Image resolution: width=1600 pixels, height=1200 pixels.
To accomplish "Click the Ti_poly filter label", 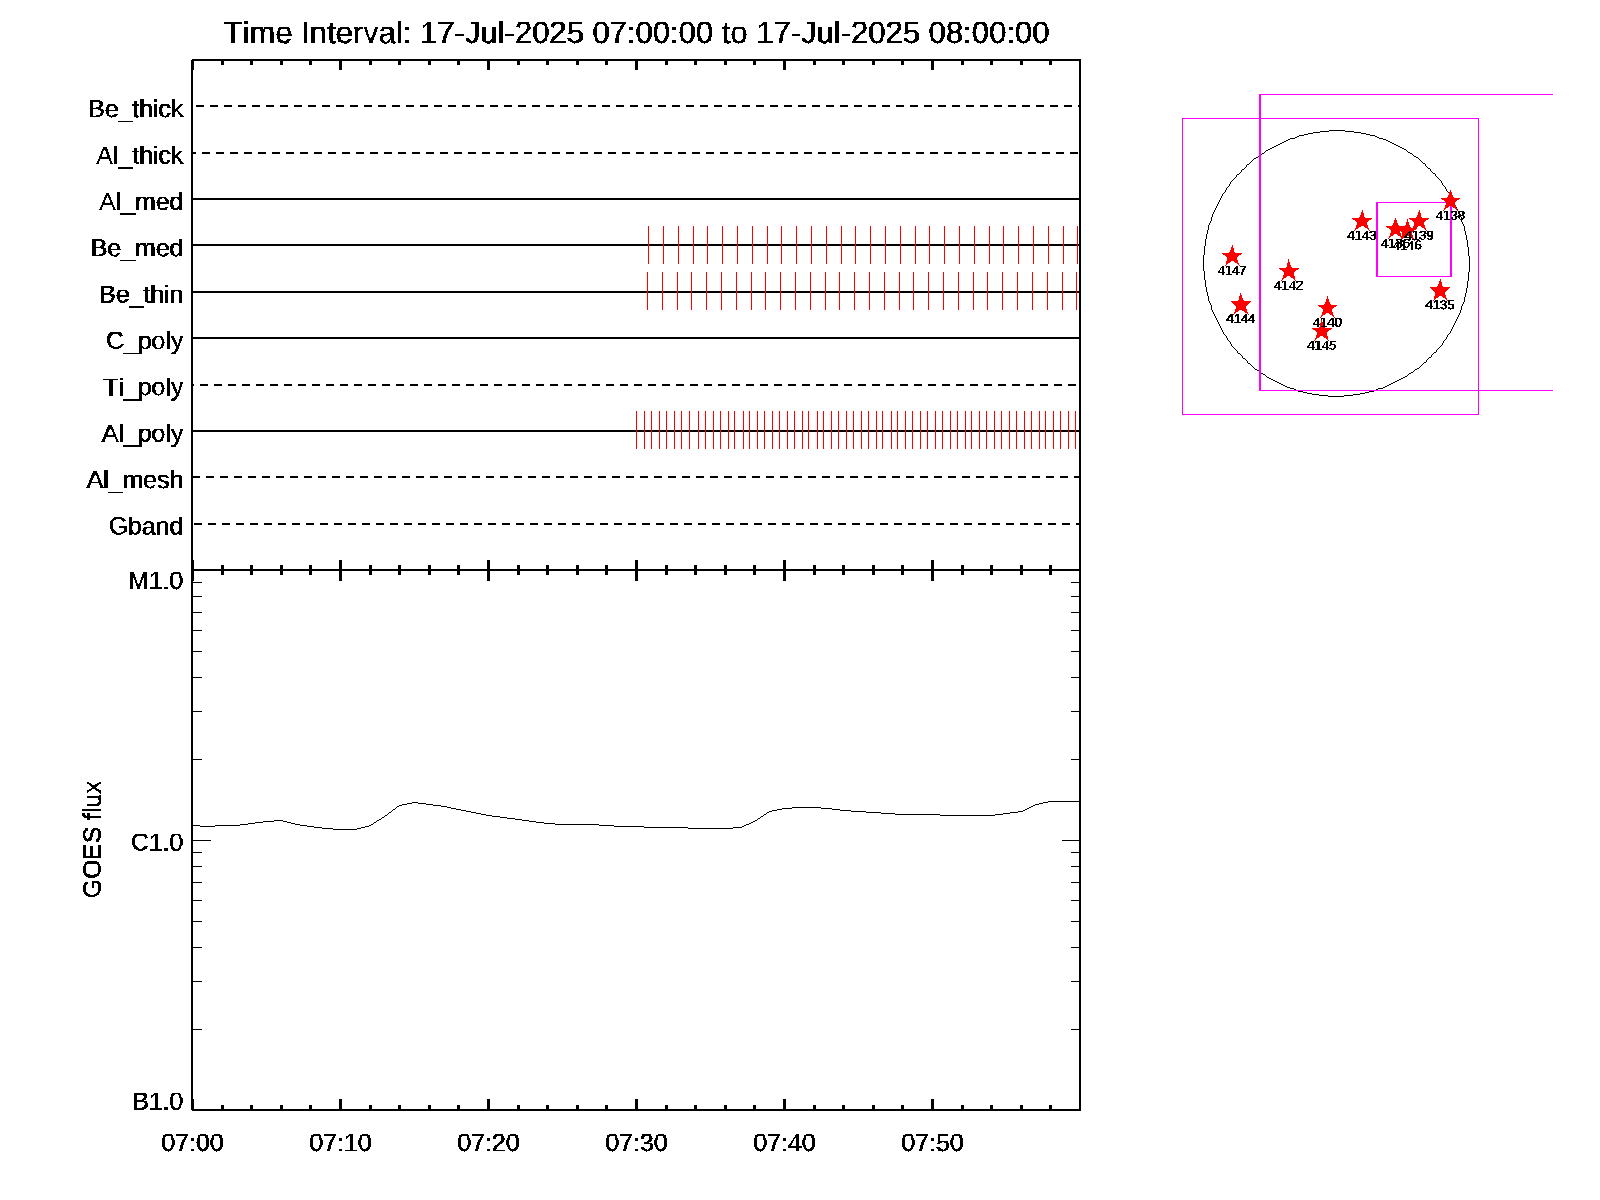I will [x=142, y=388].
